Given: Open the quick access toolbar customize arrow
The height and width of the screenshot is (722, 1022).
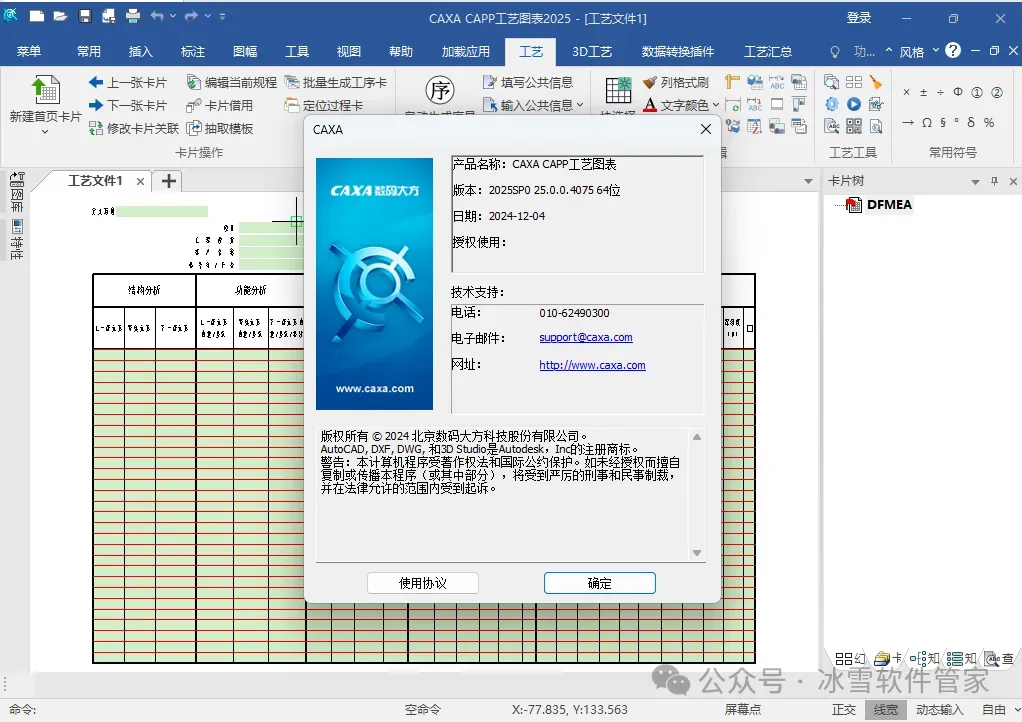Looking at the screenshot, I should point(222,16).
